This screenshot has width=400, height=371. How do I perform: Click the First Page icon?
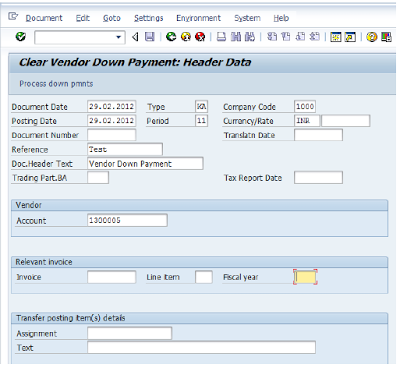pyautogui.click(x=272, y=37)
